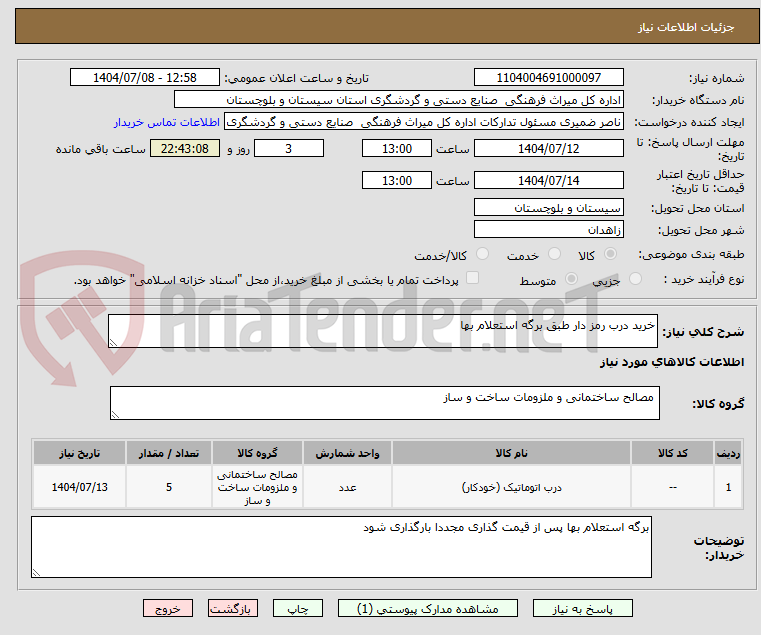The width and height of the screenshot is (761, 635).
Task: Click the چاپ print button
Action: pos(298,608)
